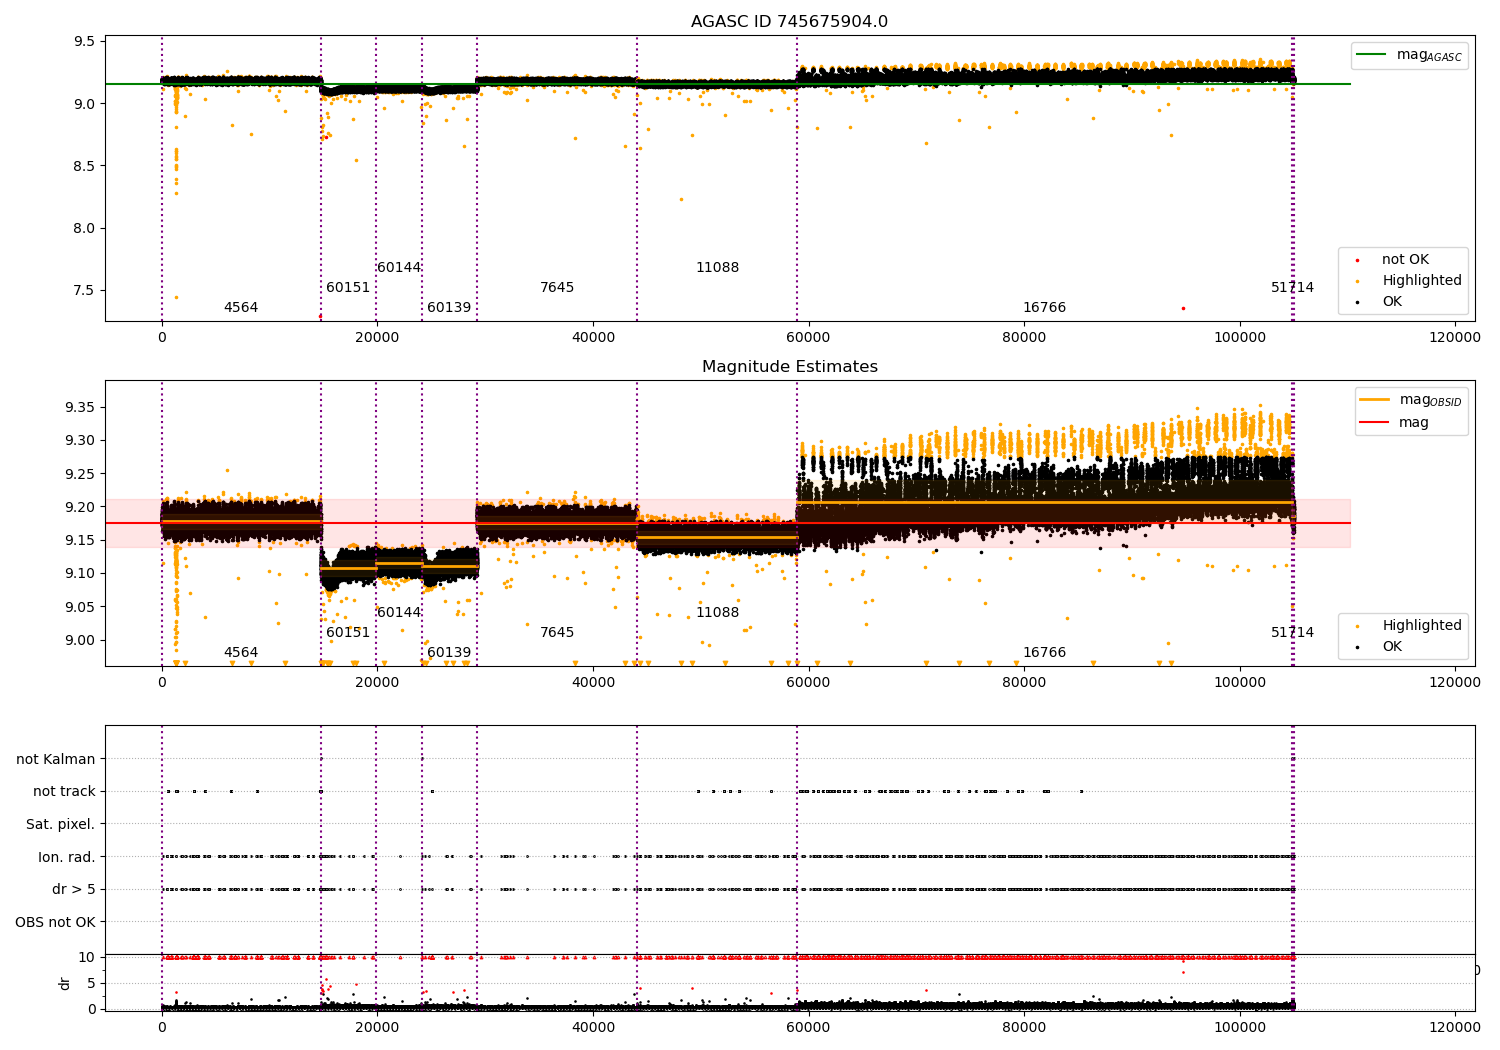
Task: Click OBSID label 7645 in Magnitude Estimates plot
Action: [x=557, y=633]
